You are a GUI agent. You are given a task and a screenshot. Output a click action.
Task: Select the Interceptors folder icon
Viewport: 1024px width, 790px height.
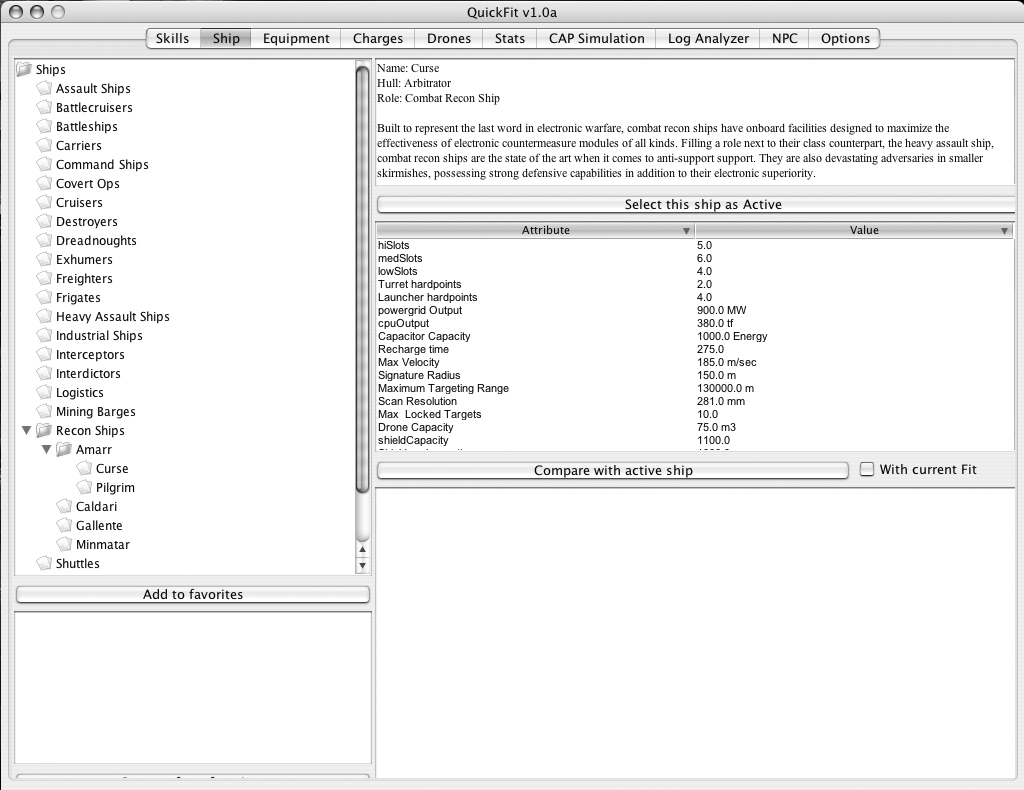pyautogui.click(x=44, y=354)
